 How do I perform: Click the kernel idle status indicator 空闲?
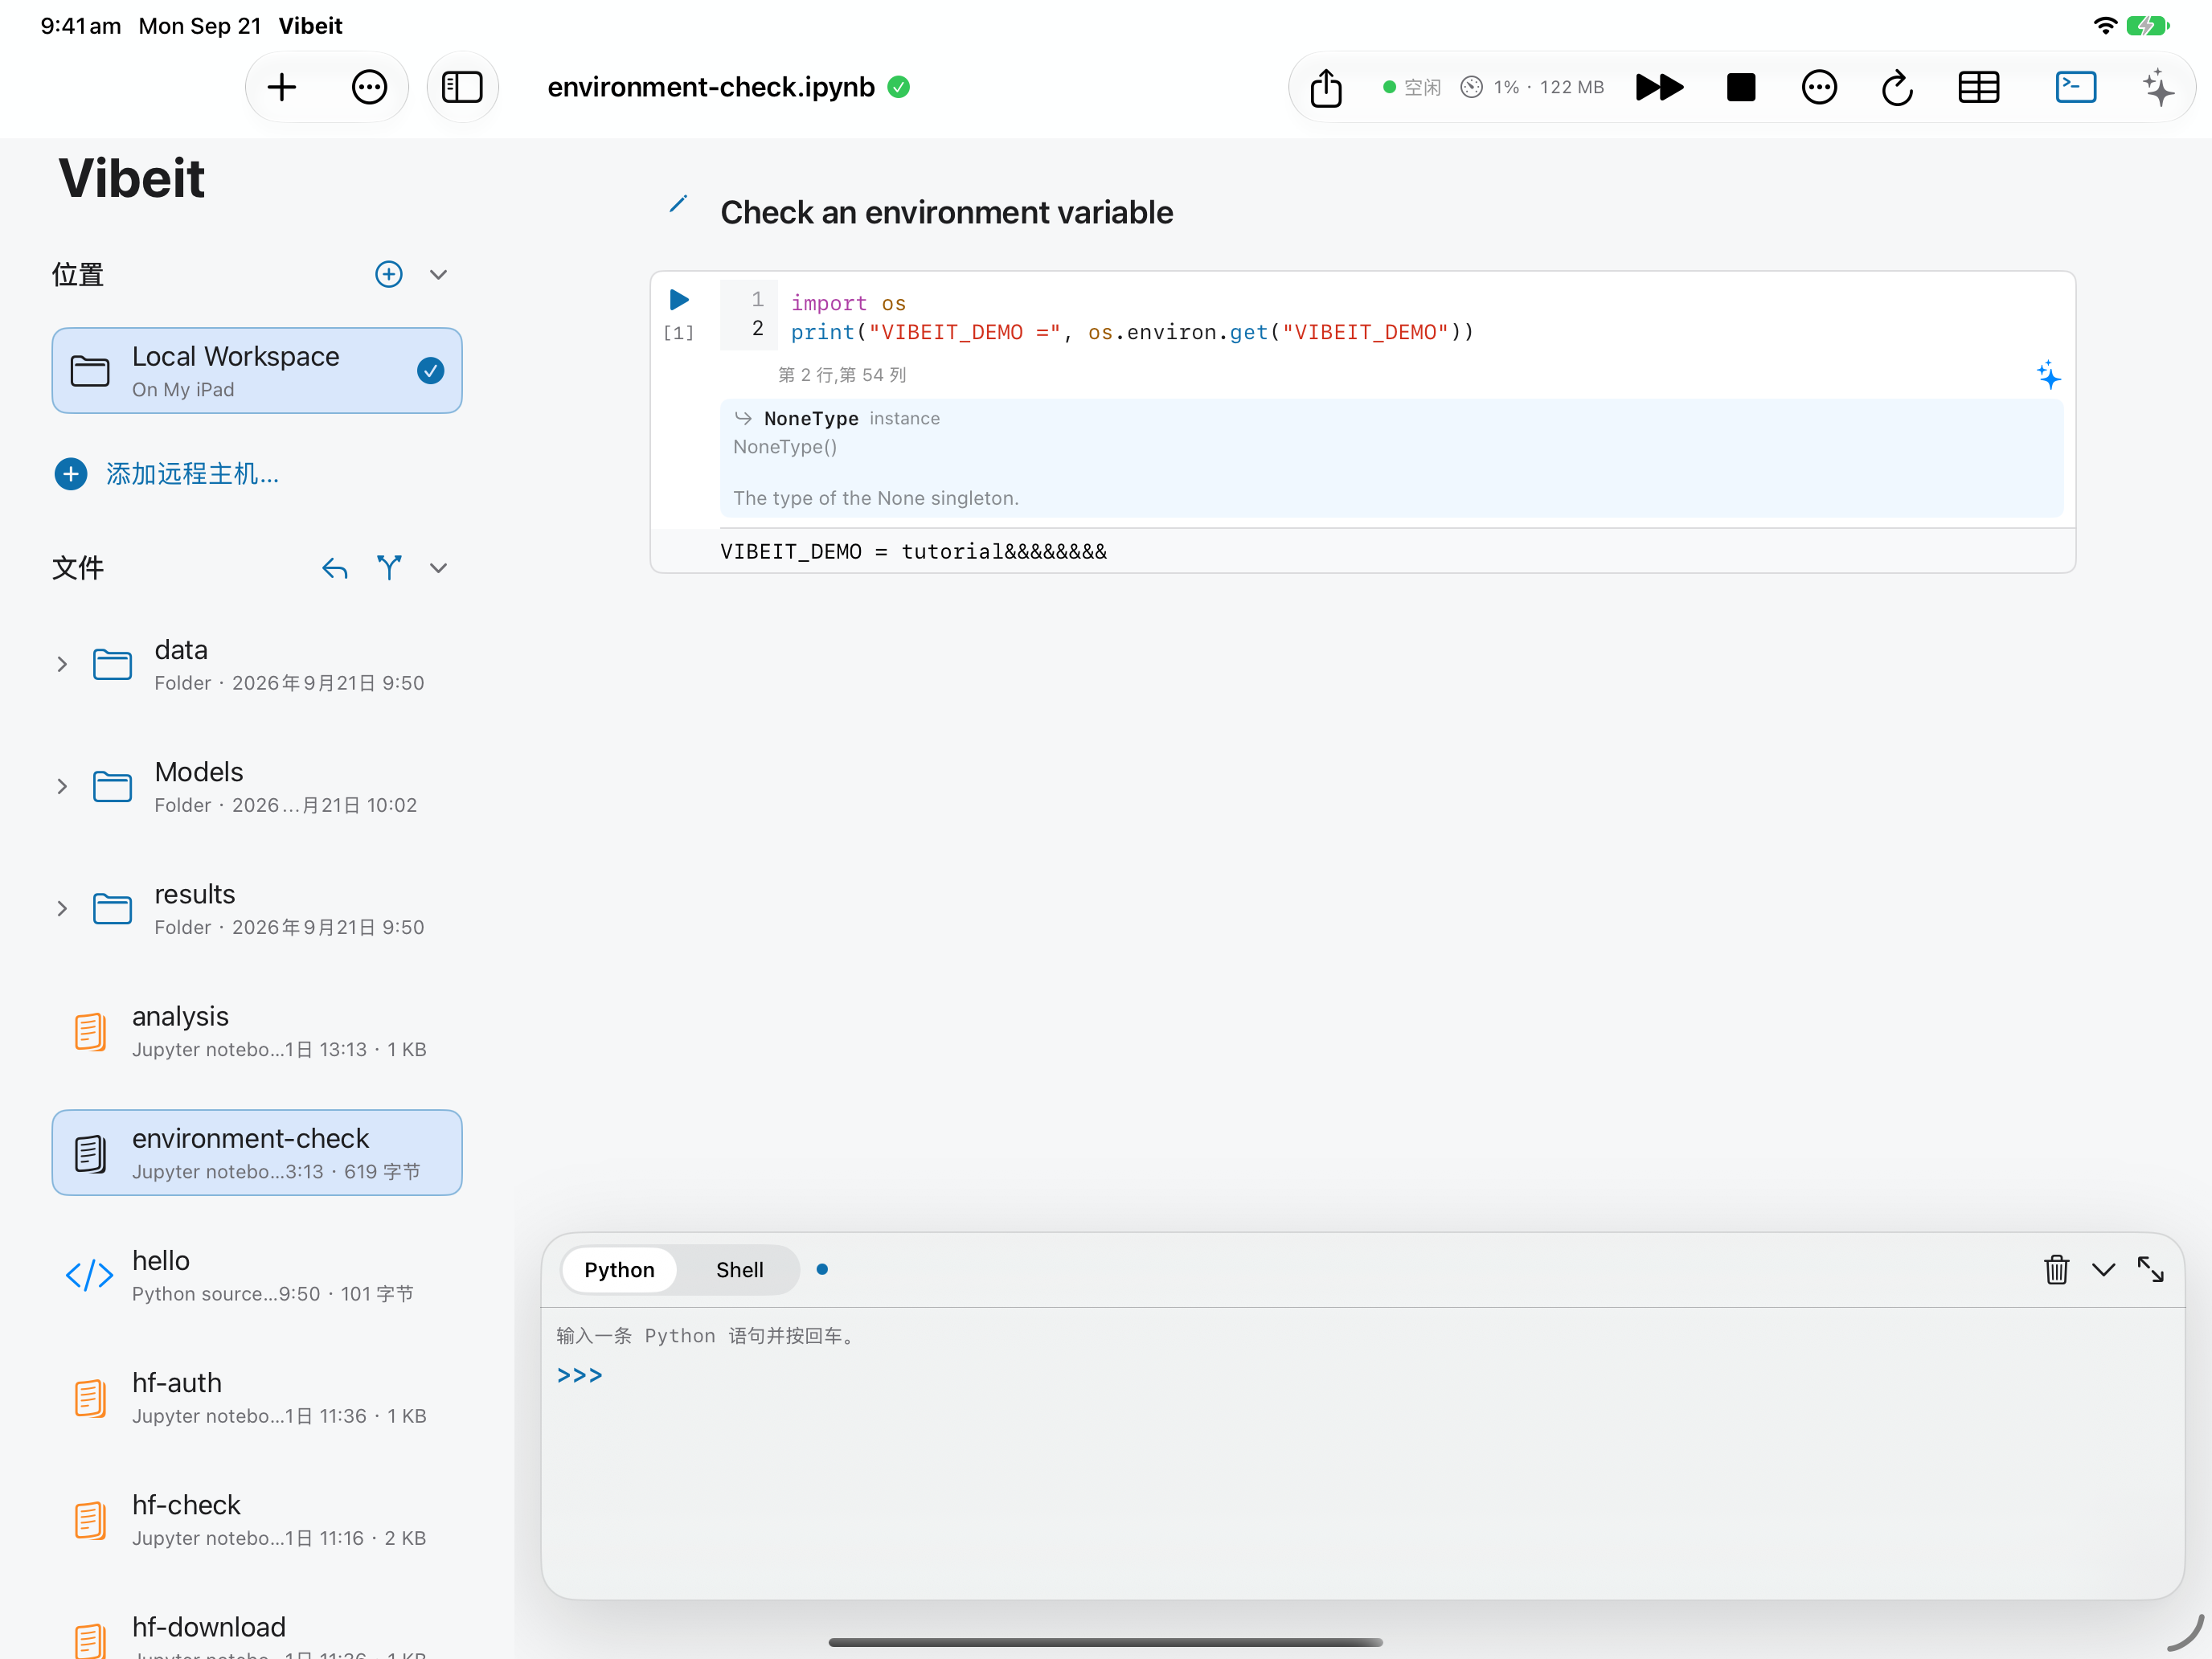click(x=1412, y=87)
